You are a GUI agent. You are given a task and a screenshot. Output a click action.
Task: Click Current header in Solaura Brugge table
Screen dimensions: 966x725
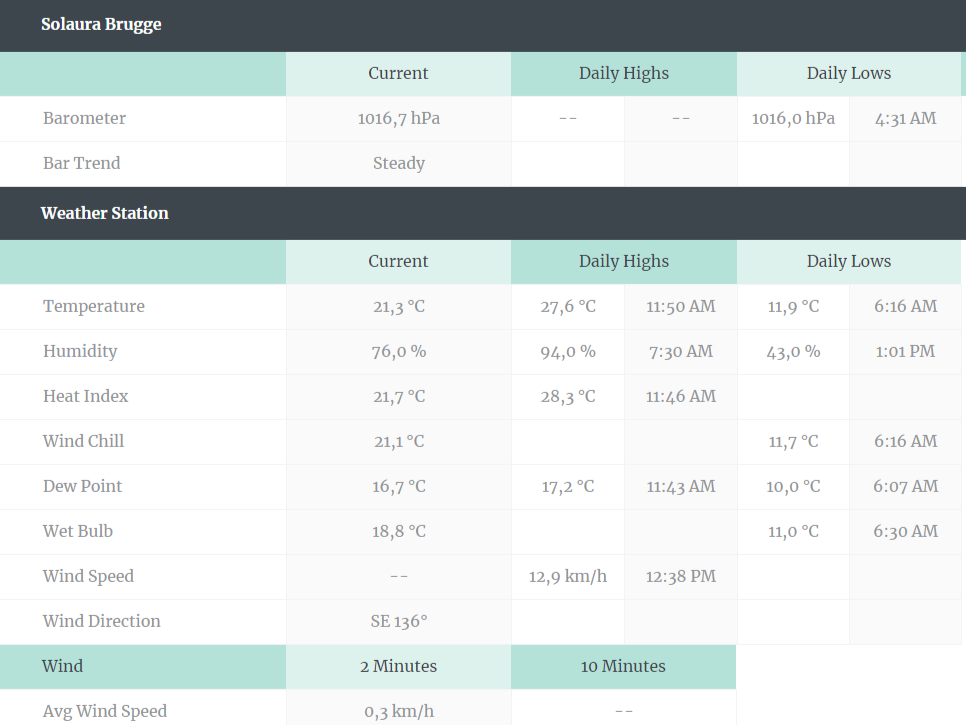(399, 73)
